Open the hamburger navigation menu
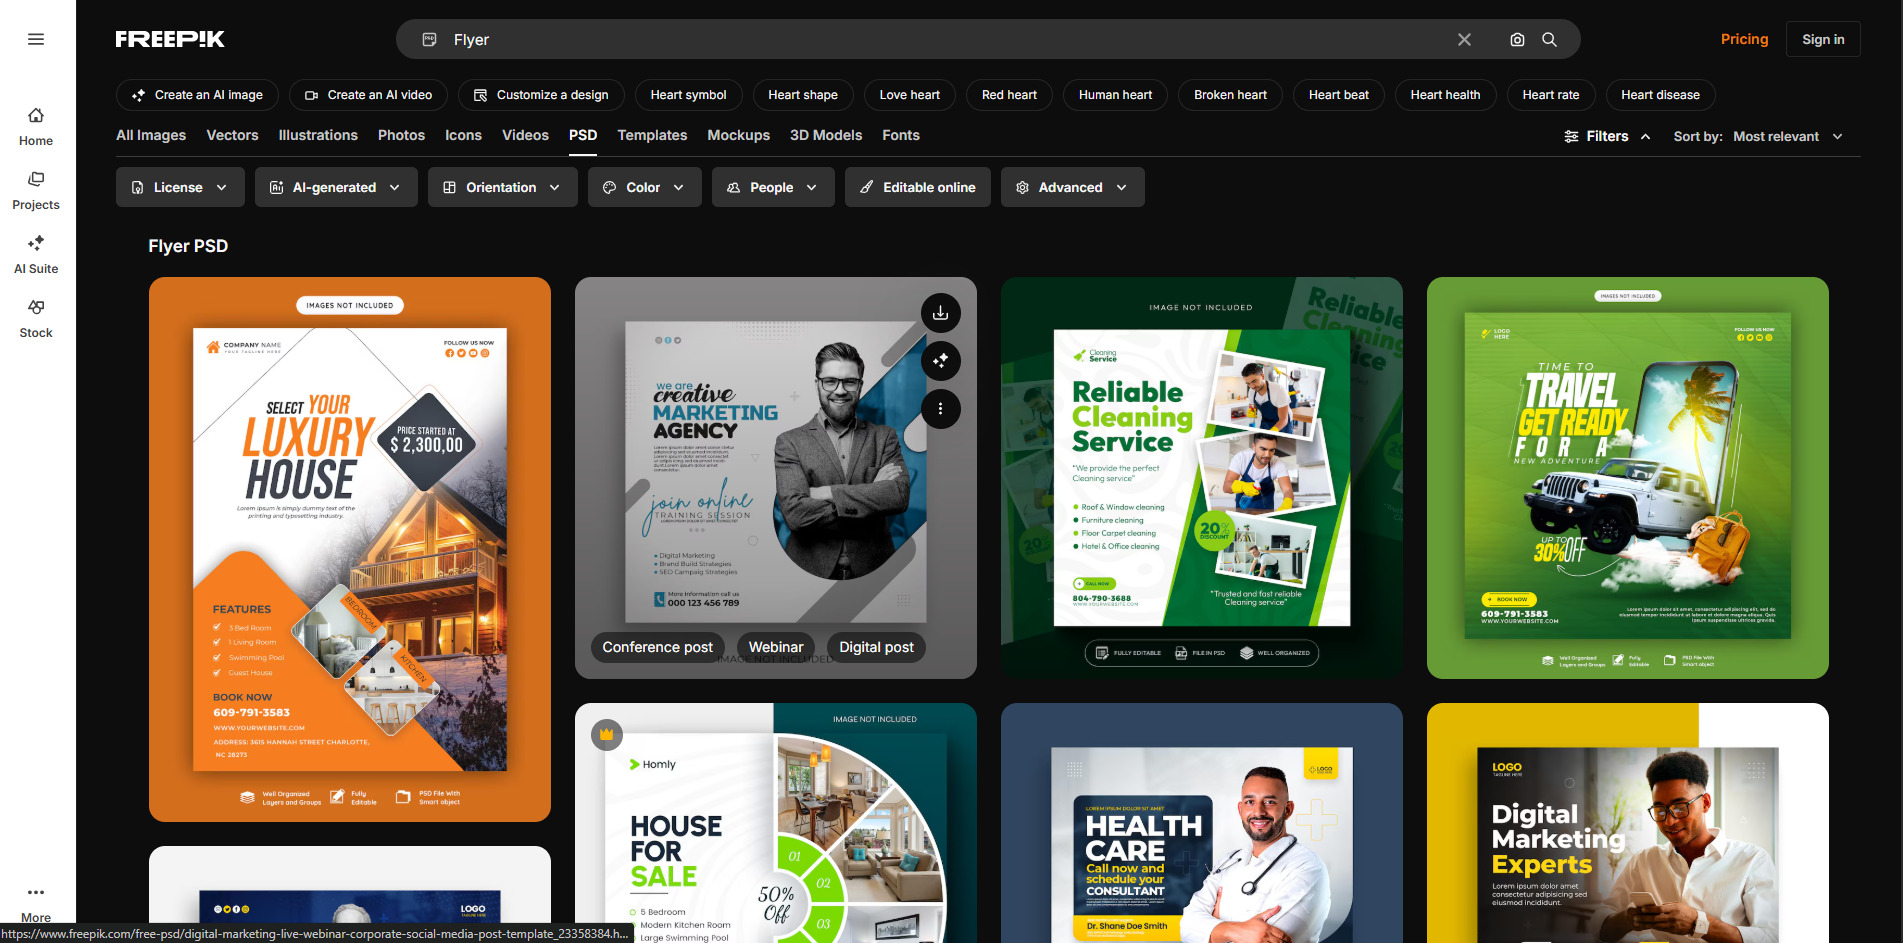The image size is (1903, 943). click(36, 38)
